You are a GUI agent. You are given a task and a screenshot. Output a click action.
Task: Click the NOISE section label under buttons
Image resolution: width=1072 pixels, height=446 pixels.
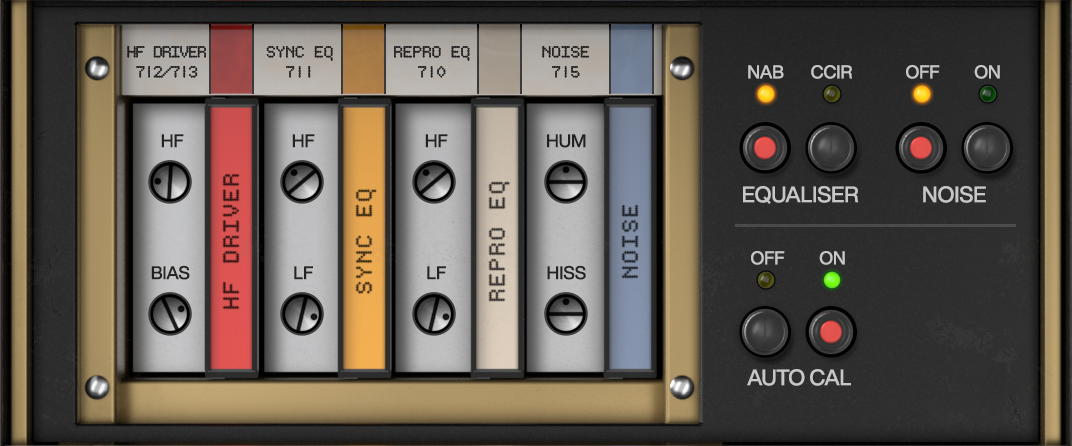(954, 195)
